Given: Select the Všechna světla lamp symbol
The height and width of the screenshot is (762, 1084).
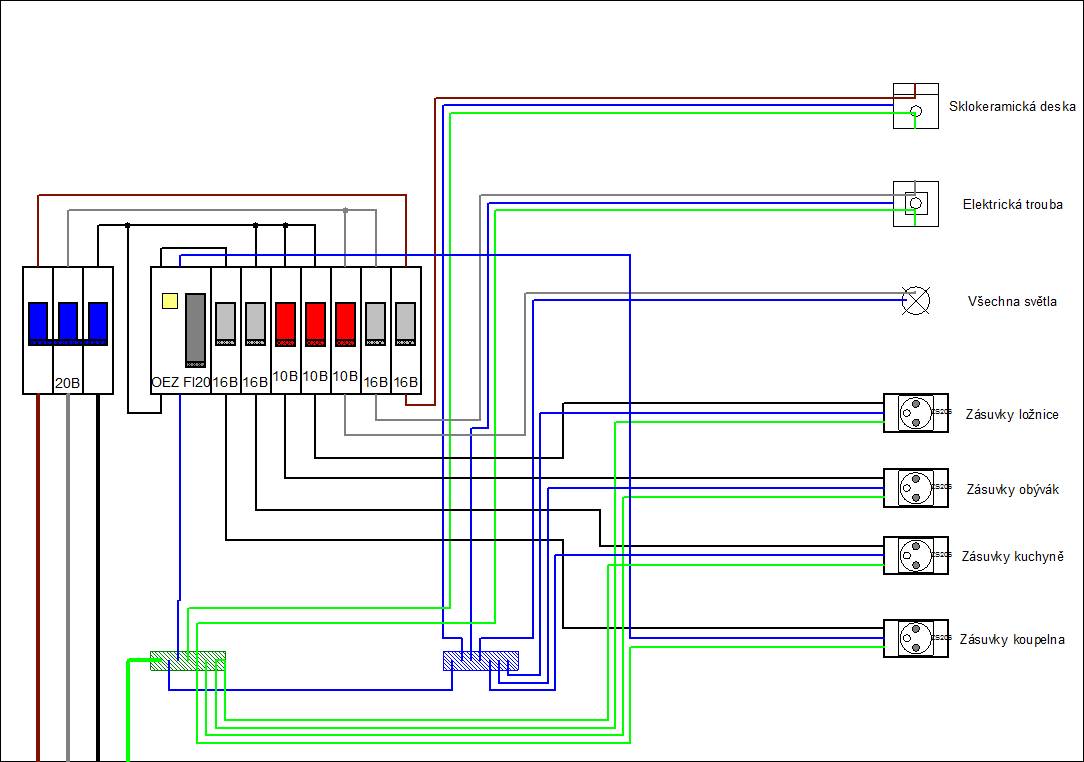Looking at the screenshot, I should [x=916, y=301].
